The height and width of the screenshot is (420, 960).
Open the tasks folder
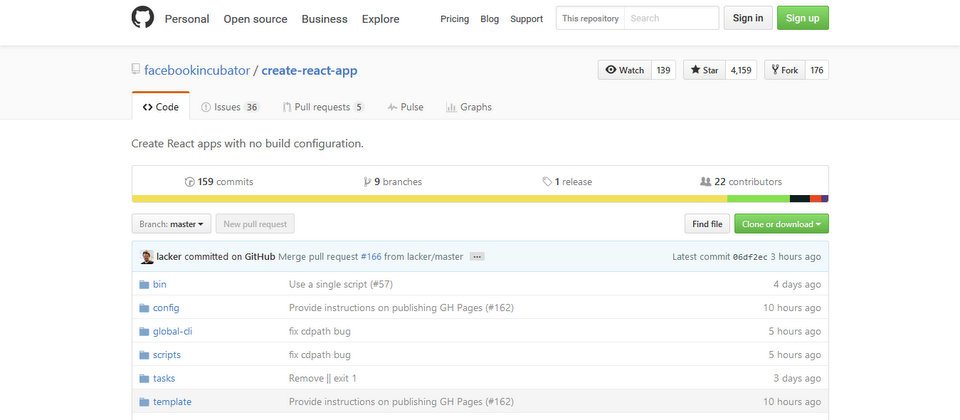(164, 378)
